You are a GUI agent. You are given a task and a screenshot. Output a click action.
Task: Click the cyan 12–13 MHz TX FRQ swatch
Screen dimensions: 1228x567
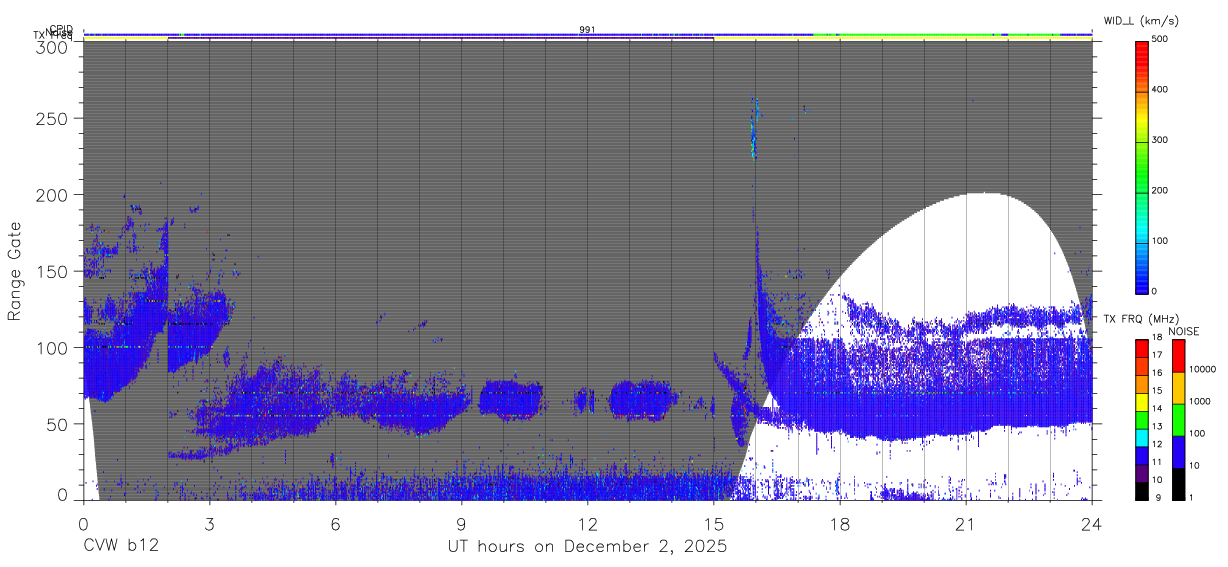pyautogui.click(x=1143, y=438)
